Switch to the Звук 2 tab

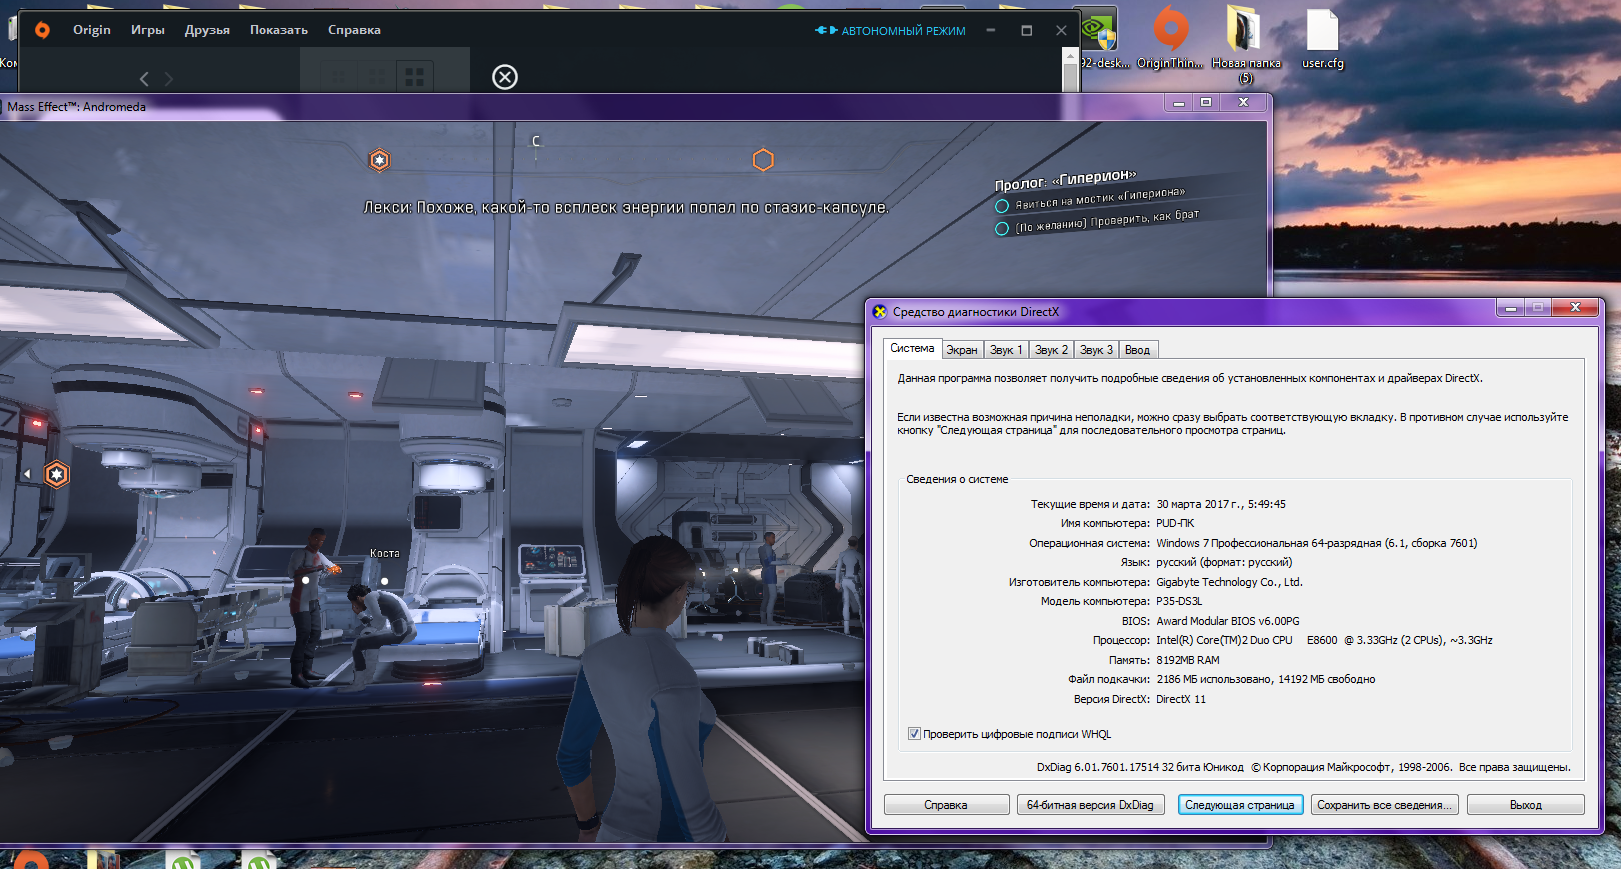1051,350
